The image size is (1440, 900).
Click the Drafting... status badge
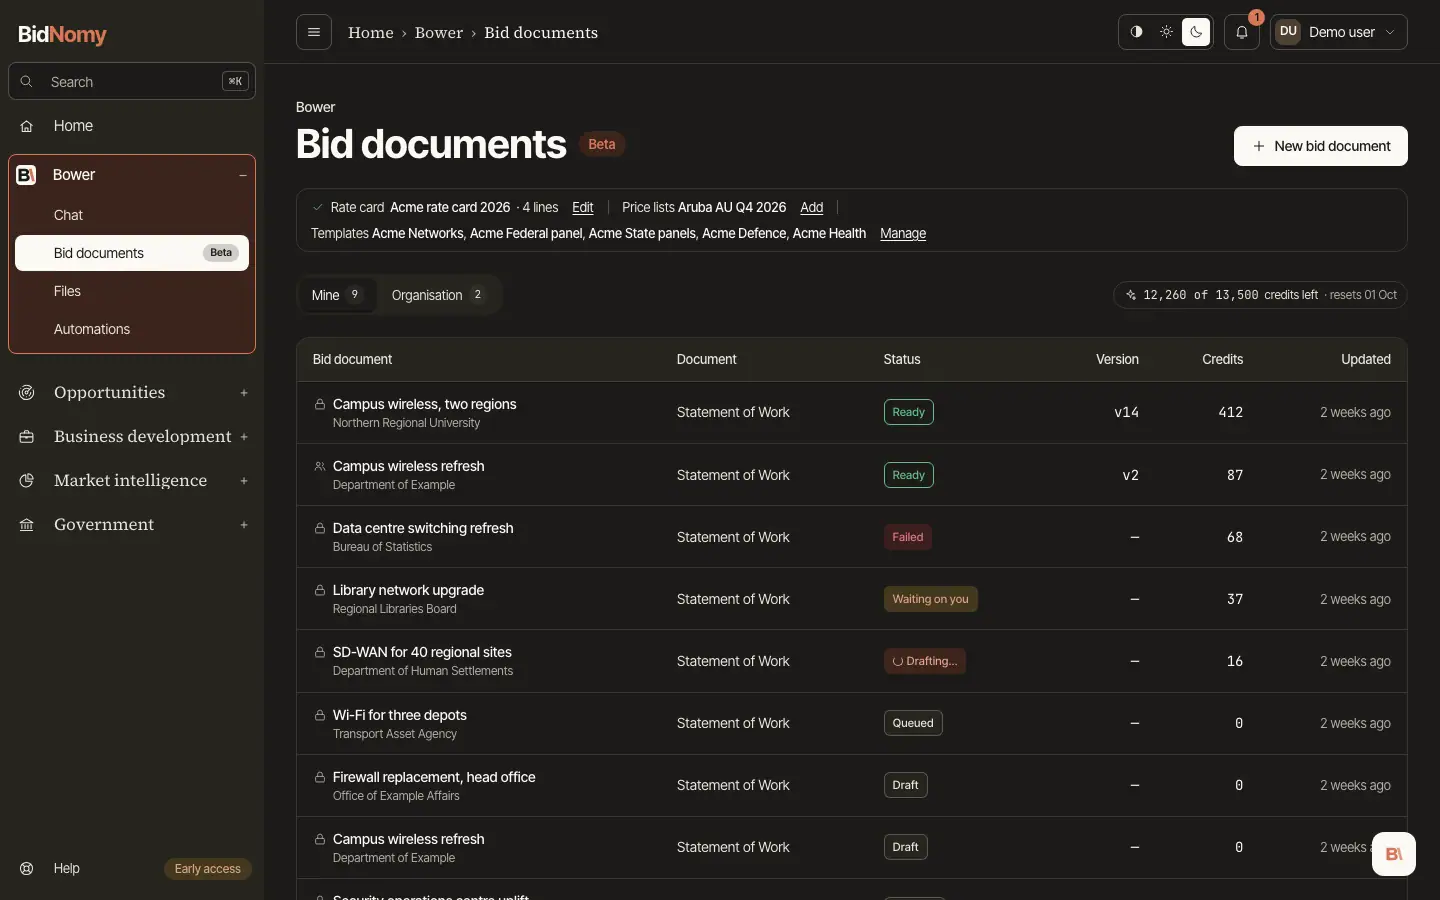[925, 661]
